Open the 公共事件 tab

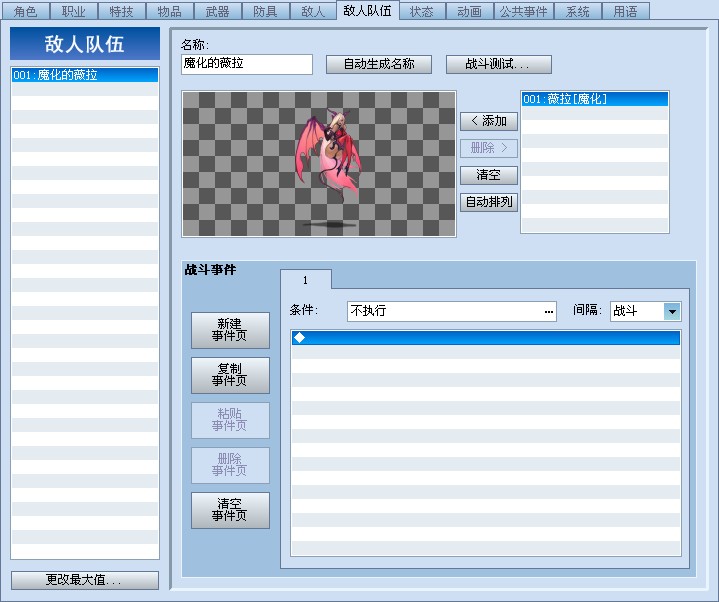(524, 11)
